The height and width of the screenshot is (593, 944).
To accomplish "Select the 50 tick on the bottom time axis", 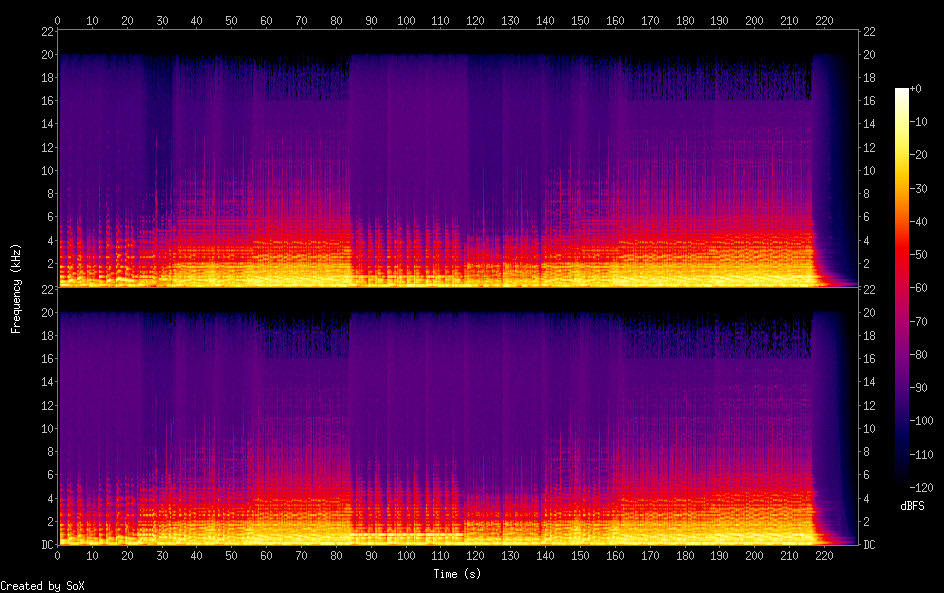I will [232, 555].
